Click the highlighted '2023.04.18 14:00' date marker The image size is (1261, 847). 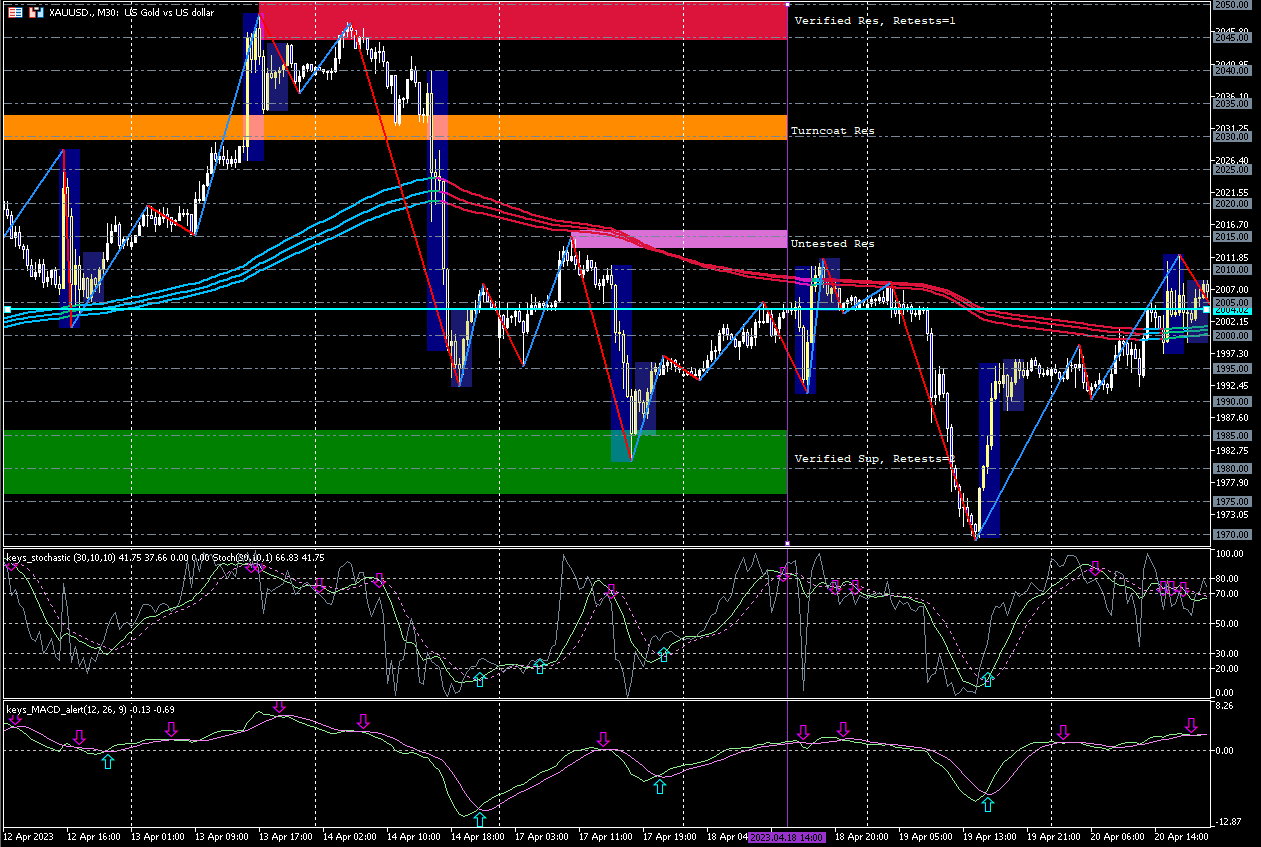tap(787, 836)
